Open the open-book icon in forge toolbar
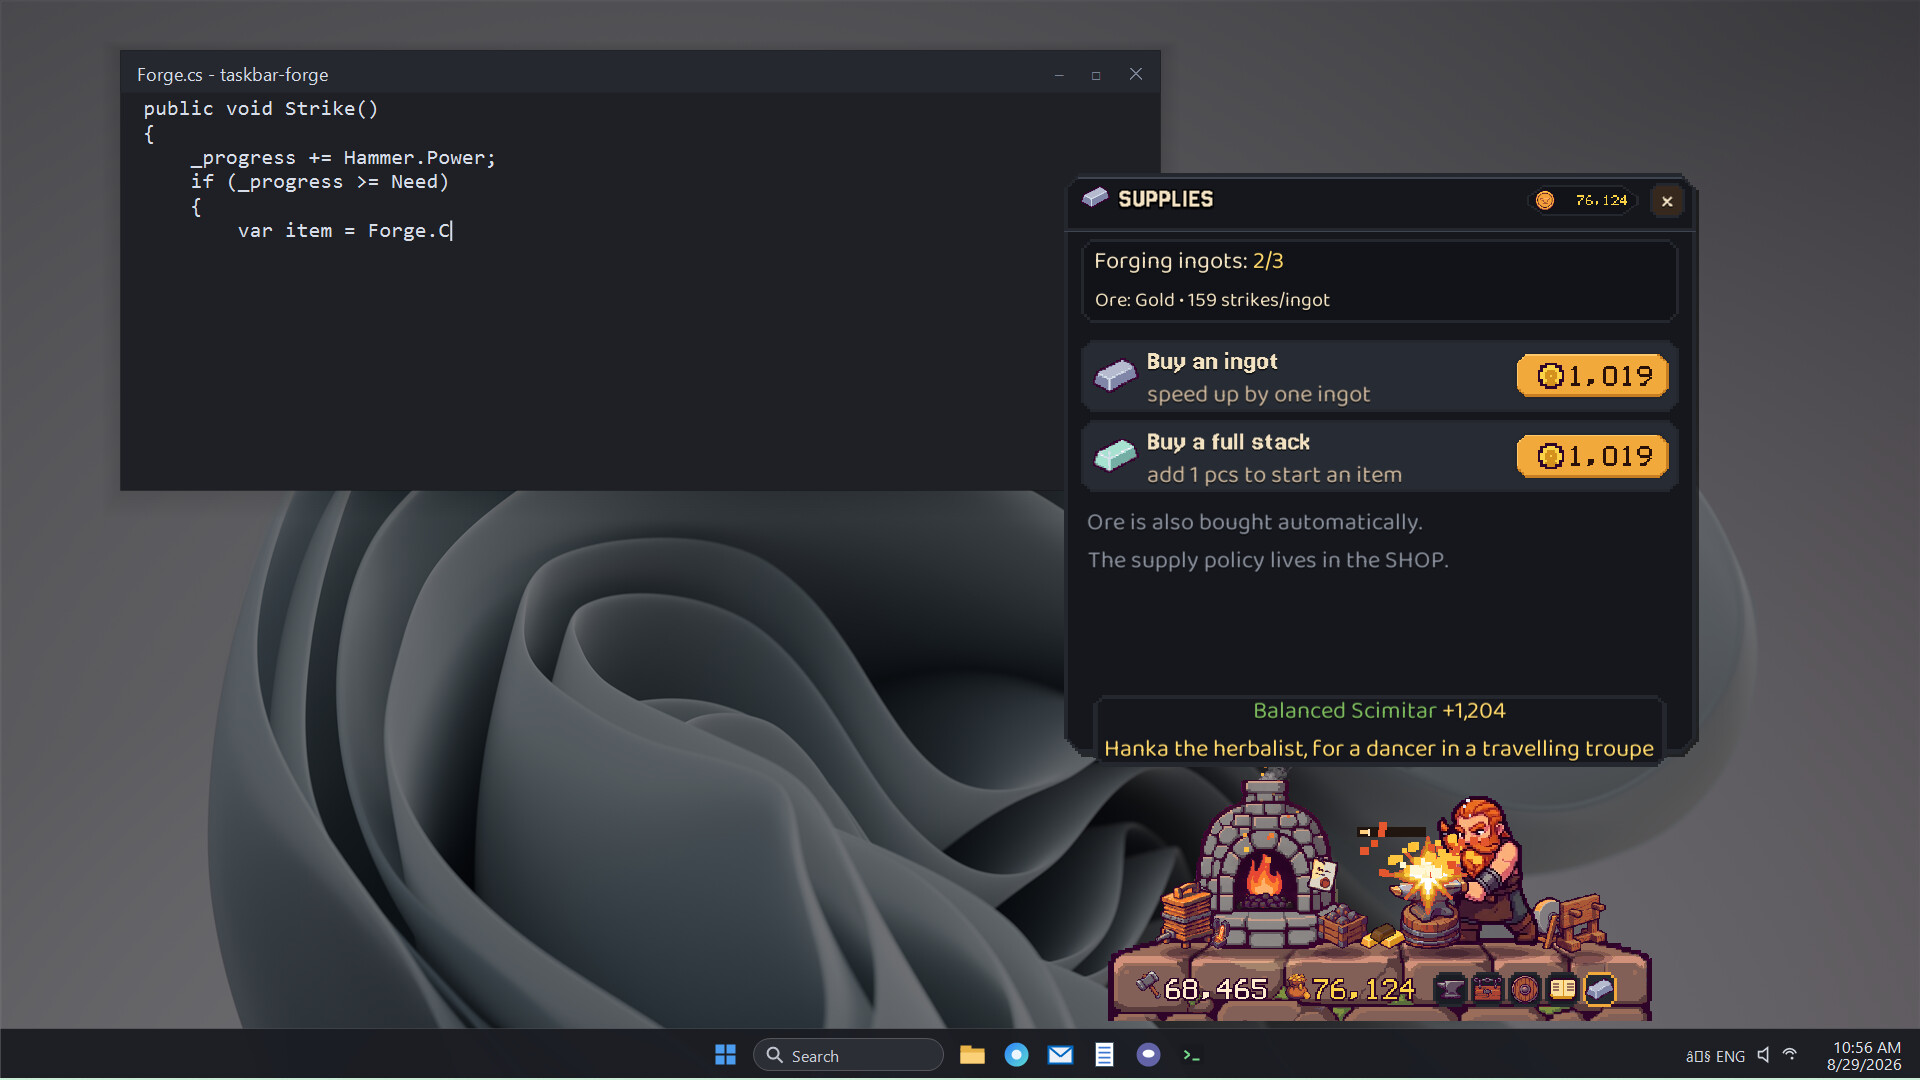 pyautogui.click(x=1562, y=989)
